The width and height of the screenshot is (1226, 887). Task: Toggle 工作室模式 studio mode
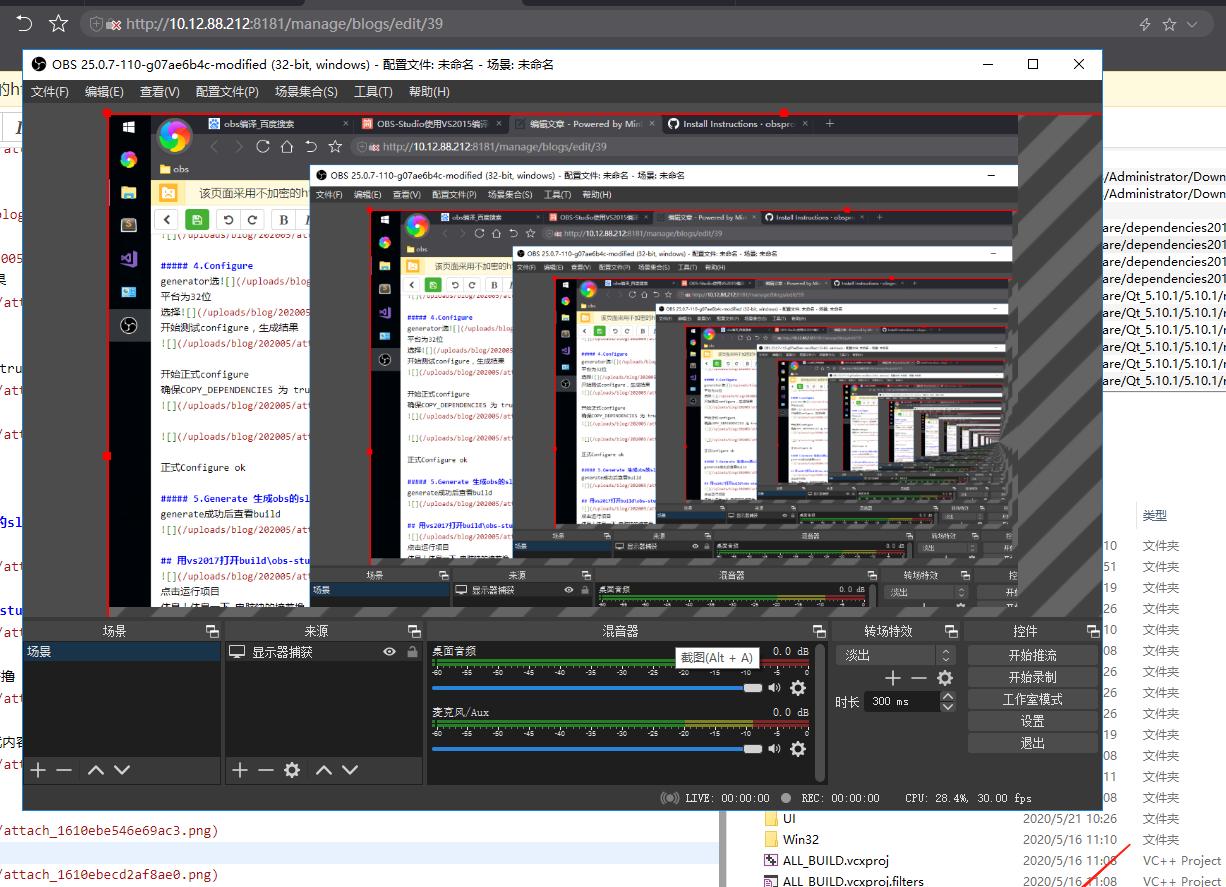[1032, 699]
